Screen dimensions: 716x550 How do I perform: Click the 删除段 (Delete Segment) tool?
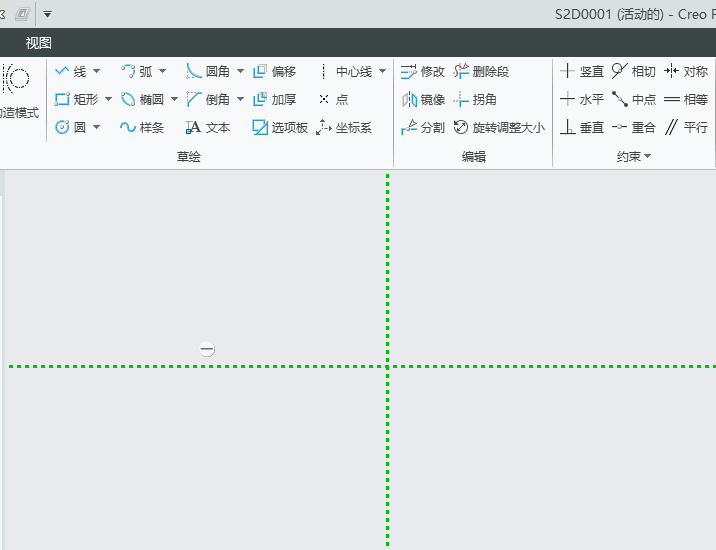pos(481,72)
